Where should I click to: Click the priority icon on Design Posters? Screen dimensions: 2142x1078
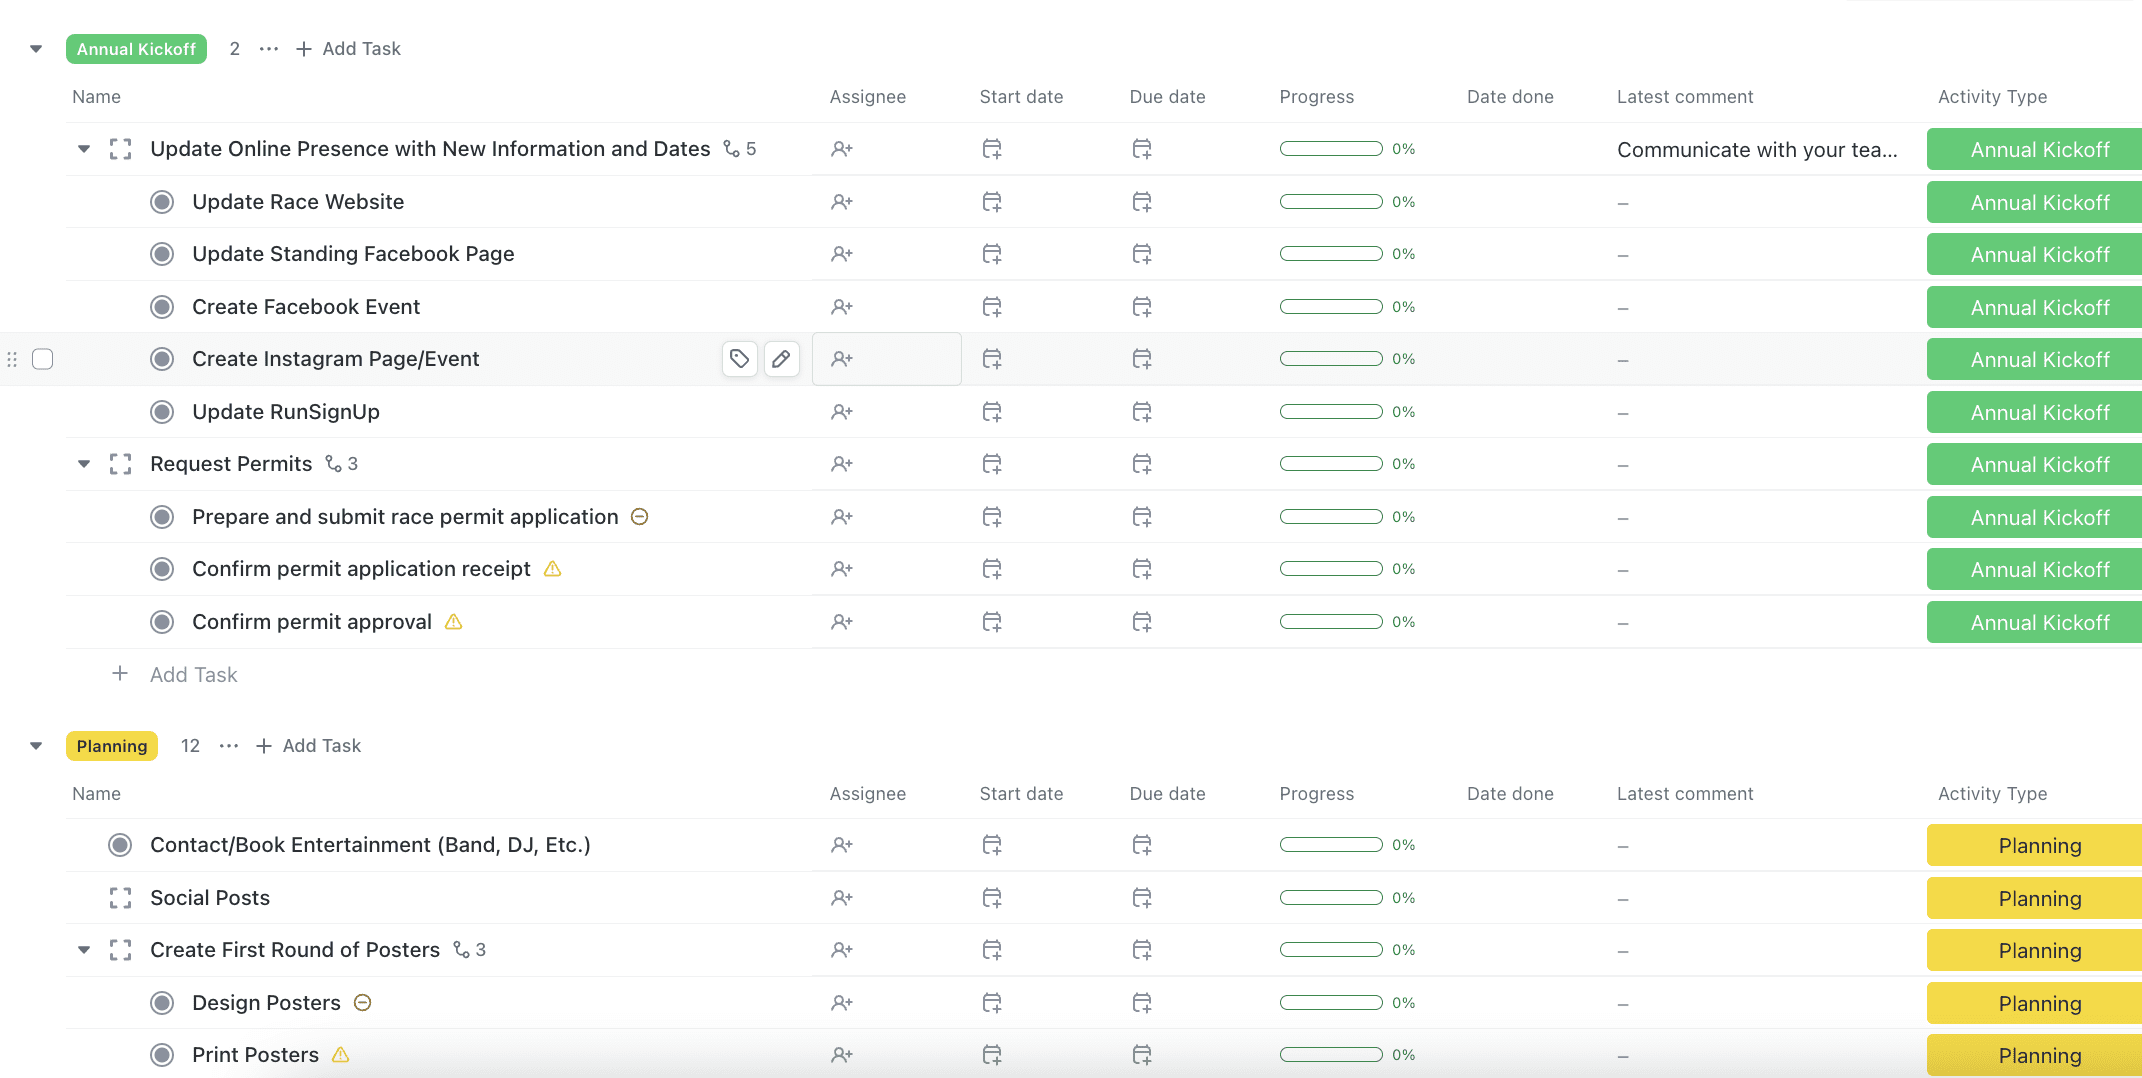362,1002
